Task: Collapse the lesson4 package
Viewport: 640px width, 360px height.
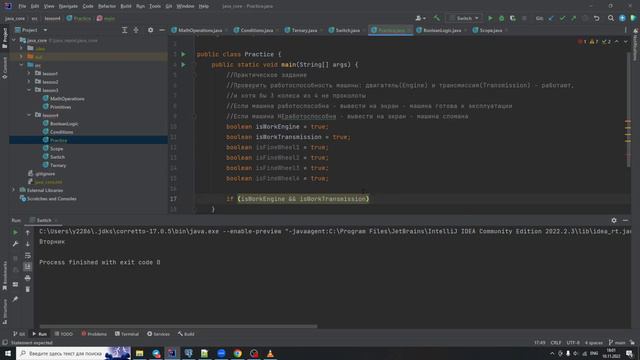Action: click(29, 115)
